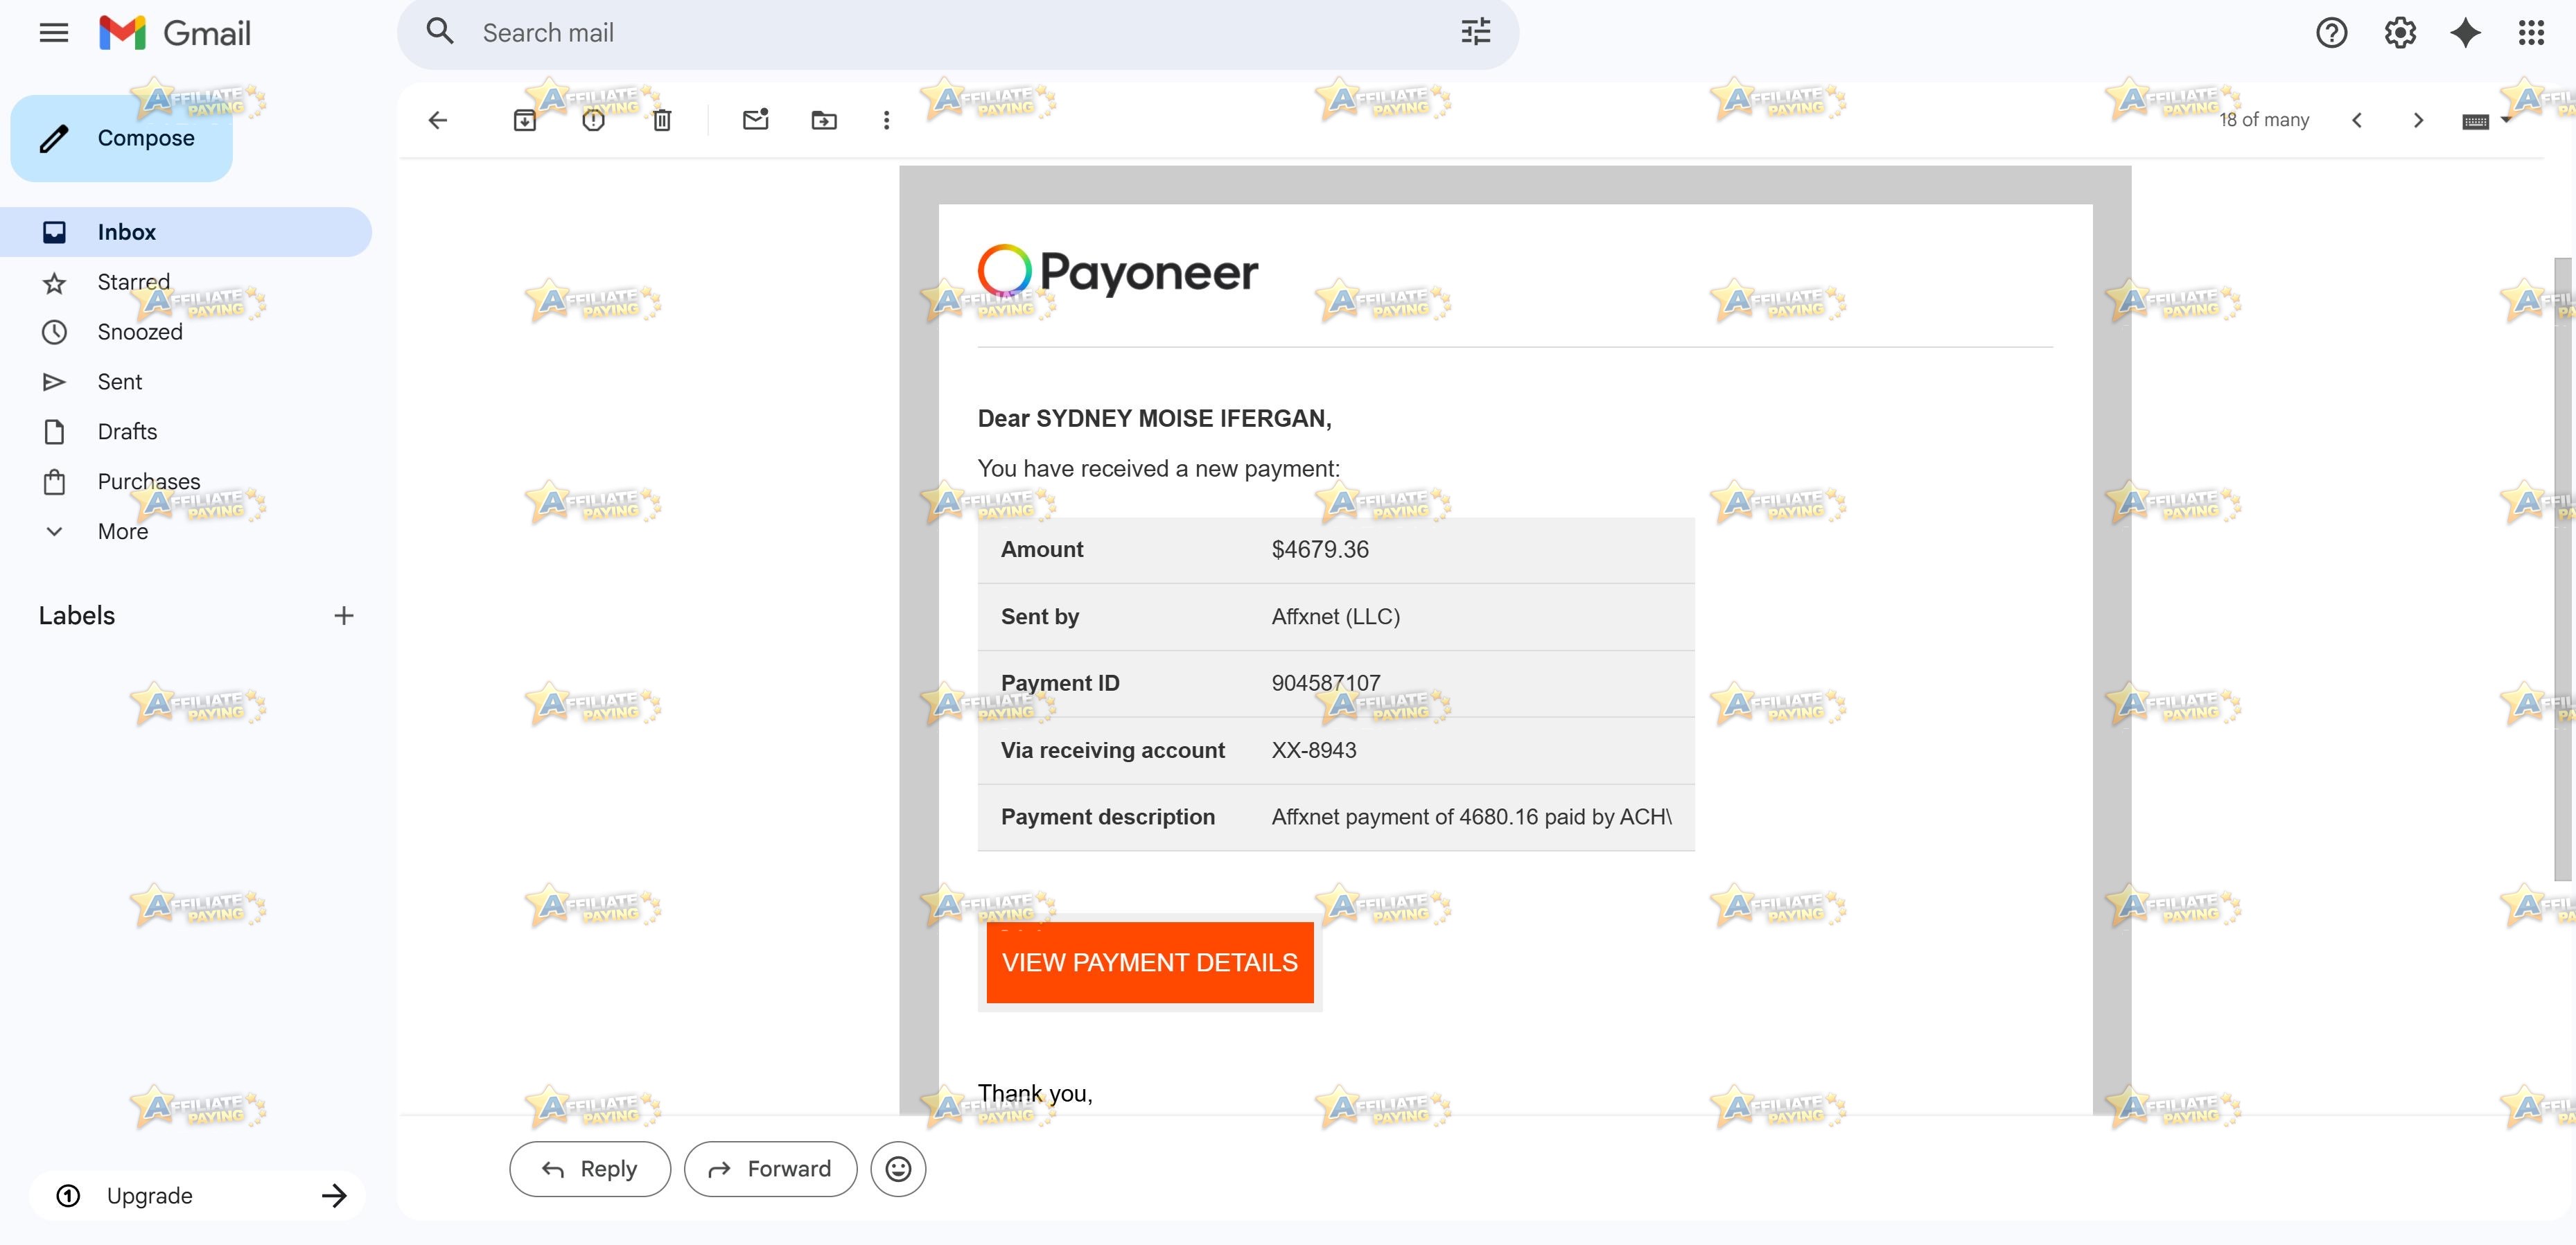Create a new label plus icon
This screenshot has width=2576, height=1245.
point(344,615)
